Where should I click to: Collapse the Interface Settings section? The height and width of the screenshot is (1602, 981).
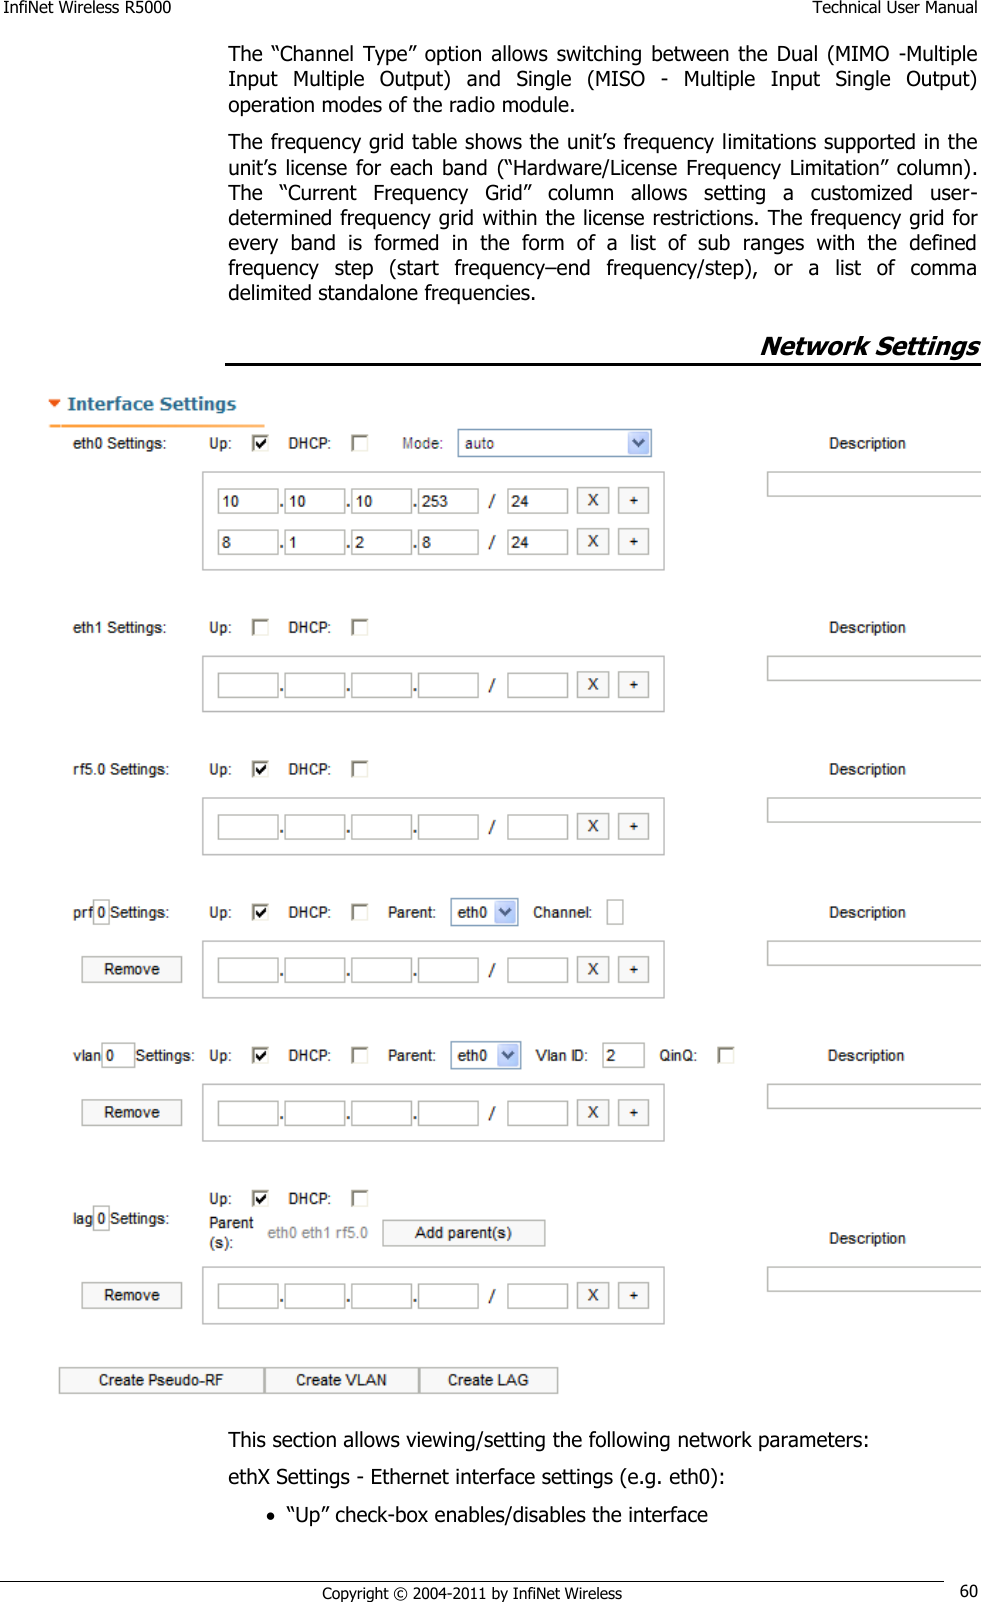55,404
